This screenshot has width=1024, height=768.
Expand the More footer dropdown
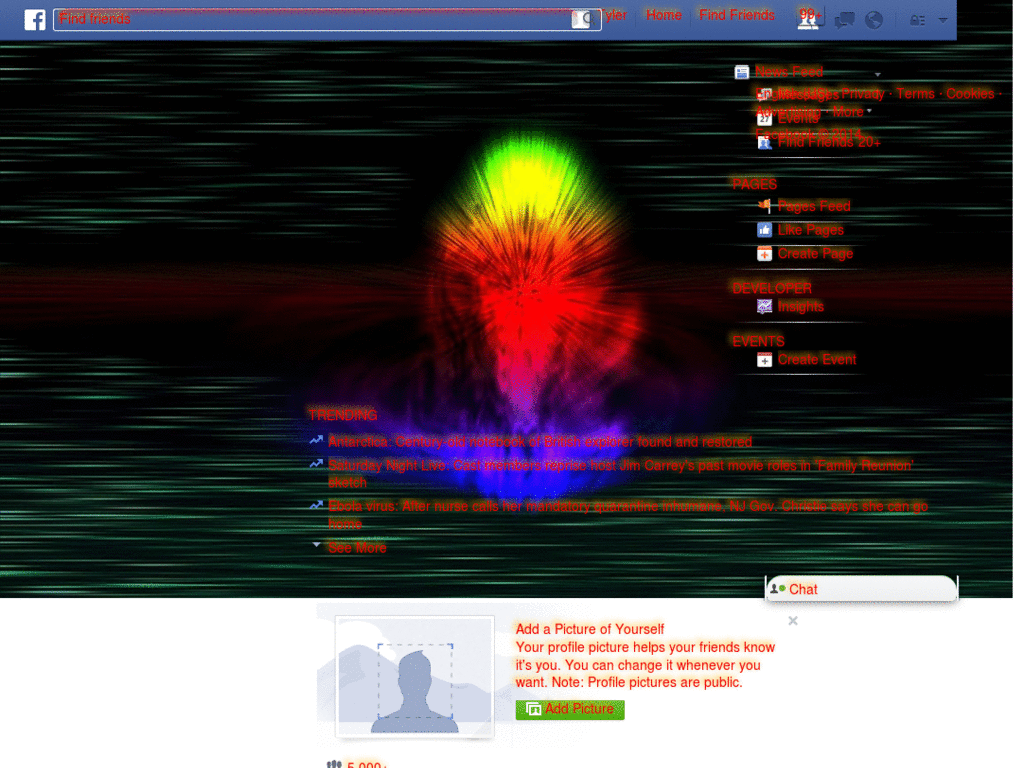[852, 112]
